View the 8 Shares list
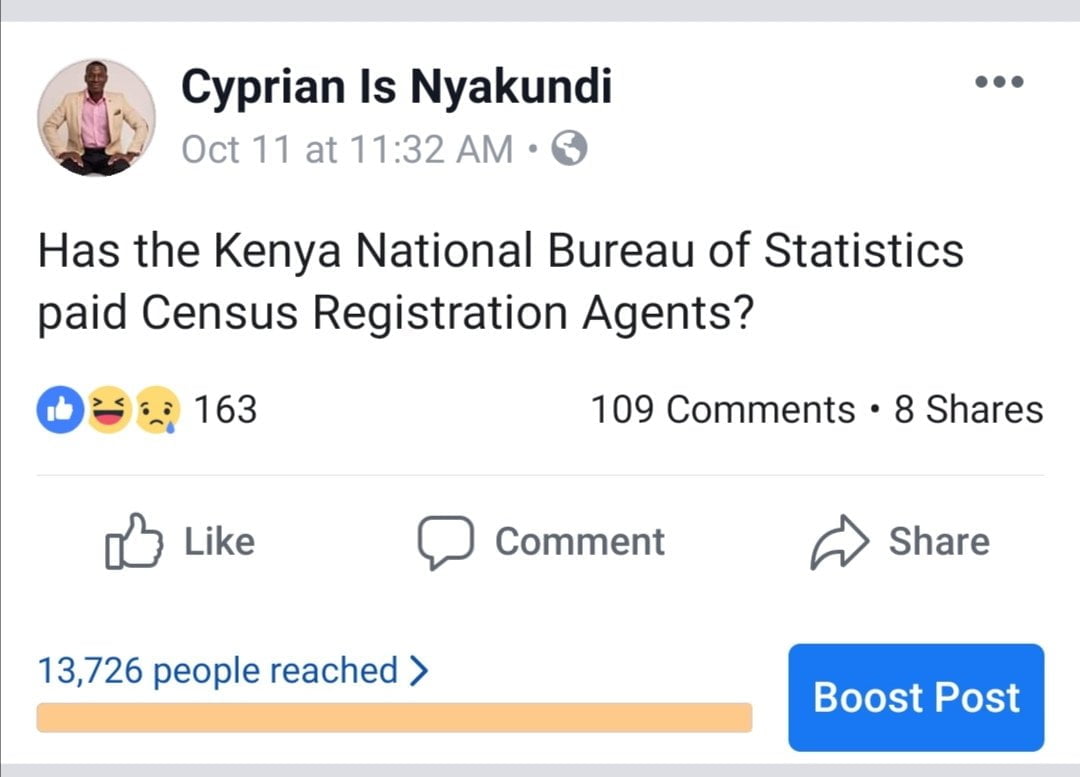 click(968, 410)
